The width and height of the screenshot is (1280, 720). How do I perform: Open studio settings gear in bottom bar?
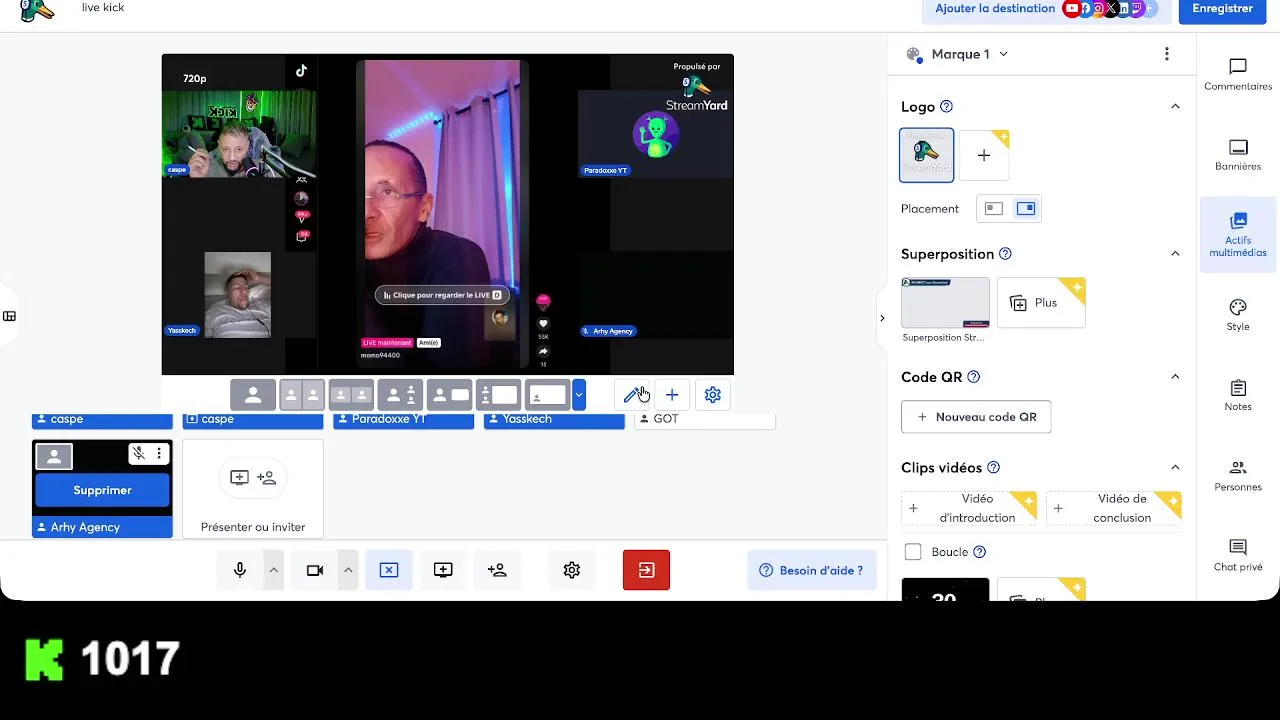coord(572,570)
